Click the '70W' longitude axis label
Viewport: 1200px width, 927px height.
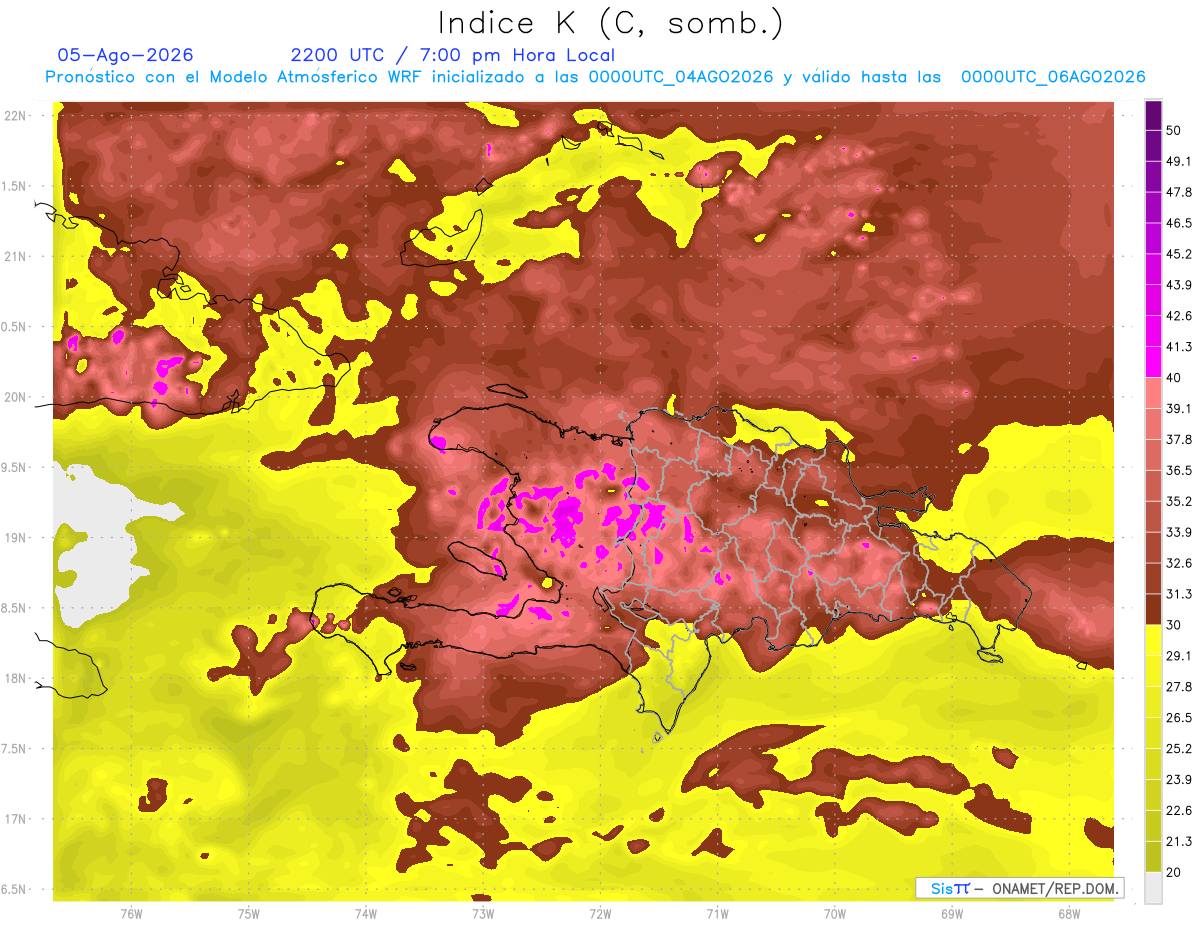[835, 914]
